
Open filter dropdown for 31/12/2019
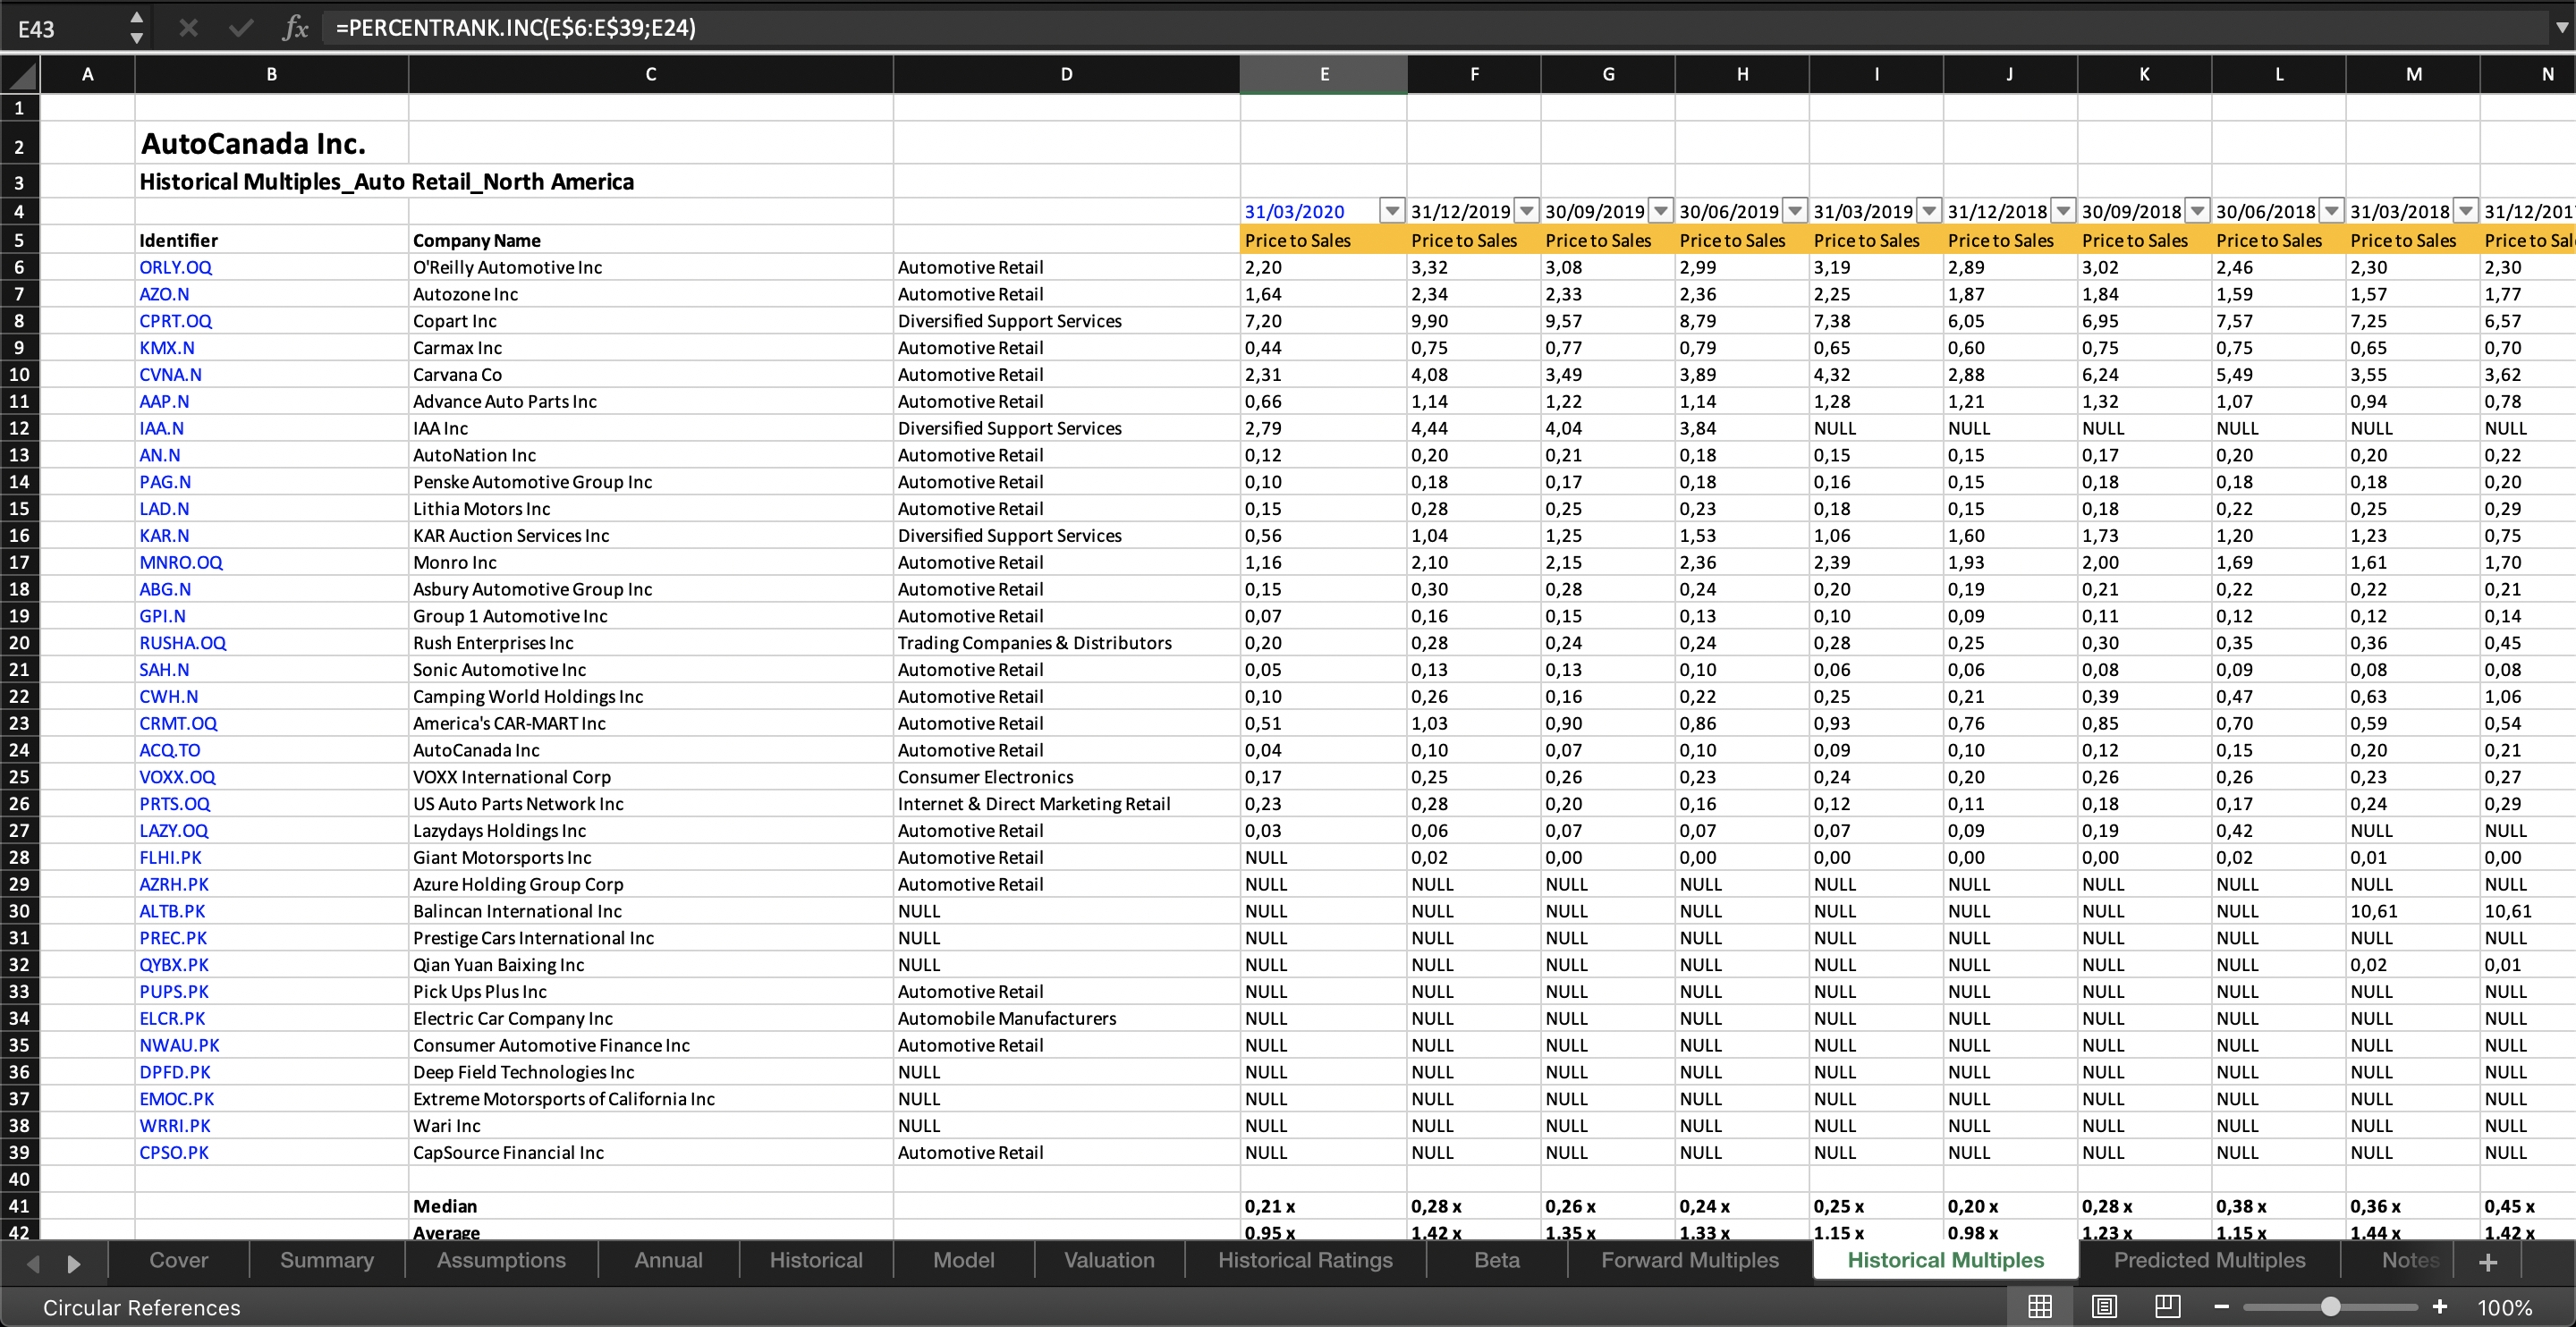pos(1527,211)
